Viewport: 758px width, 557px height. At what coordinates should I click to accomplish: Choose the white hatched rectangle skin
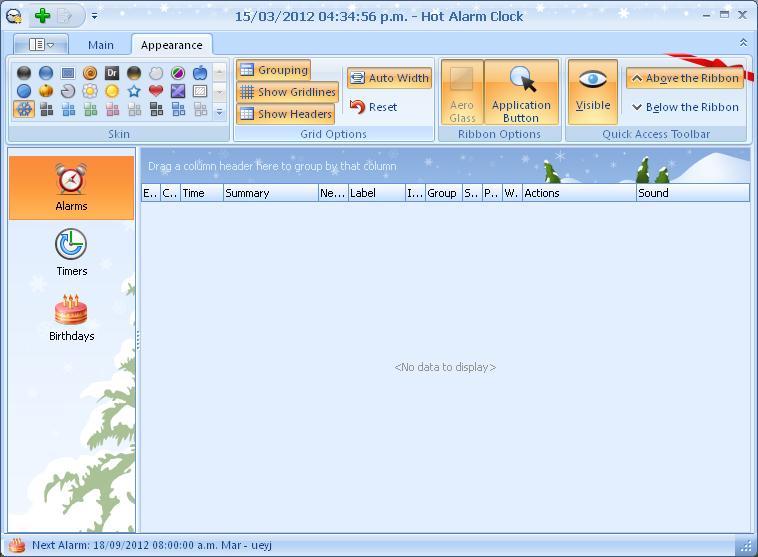pos(200,91)
